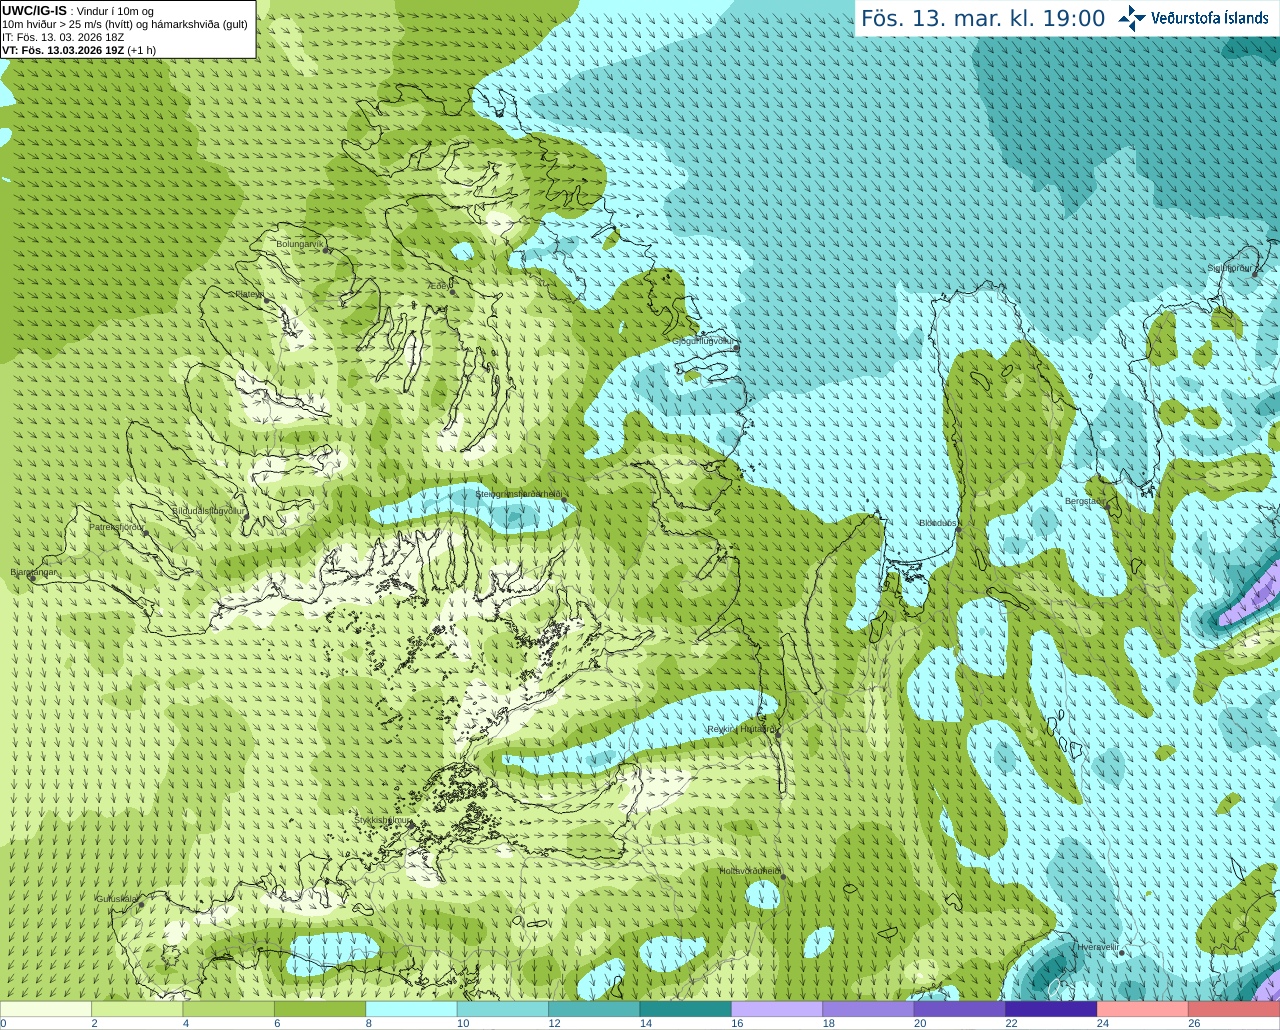Click the Bíldudalsflugvöllur station label
This screenshot has width=1280, height=1030.
pos(208,510)
